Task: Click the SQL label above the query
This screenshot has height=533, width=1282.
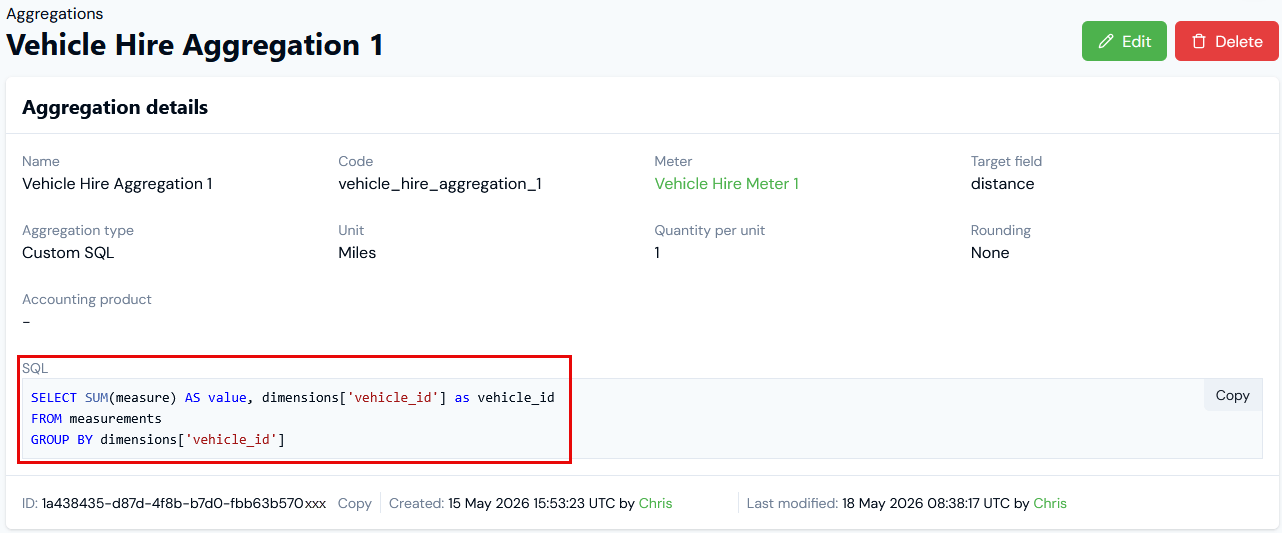Action: [x=35, y=368]
